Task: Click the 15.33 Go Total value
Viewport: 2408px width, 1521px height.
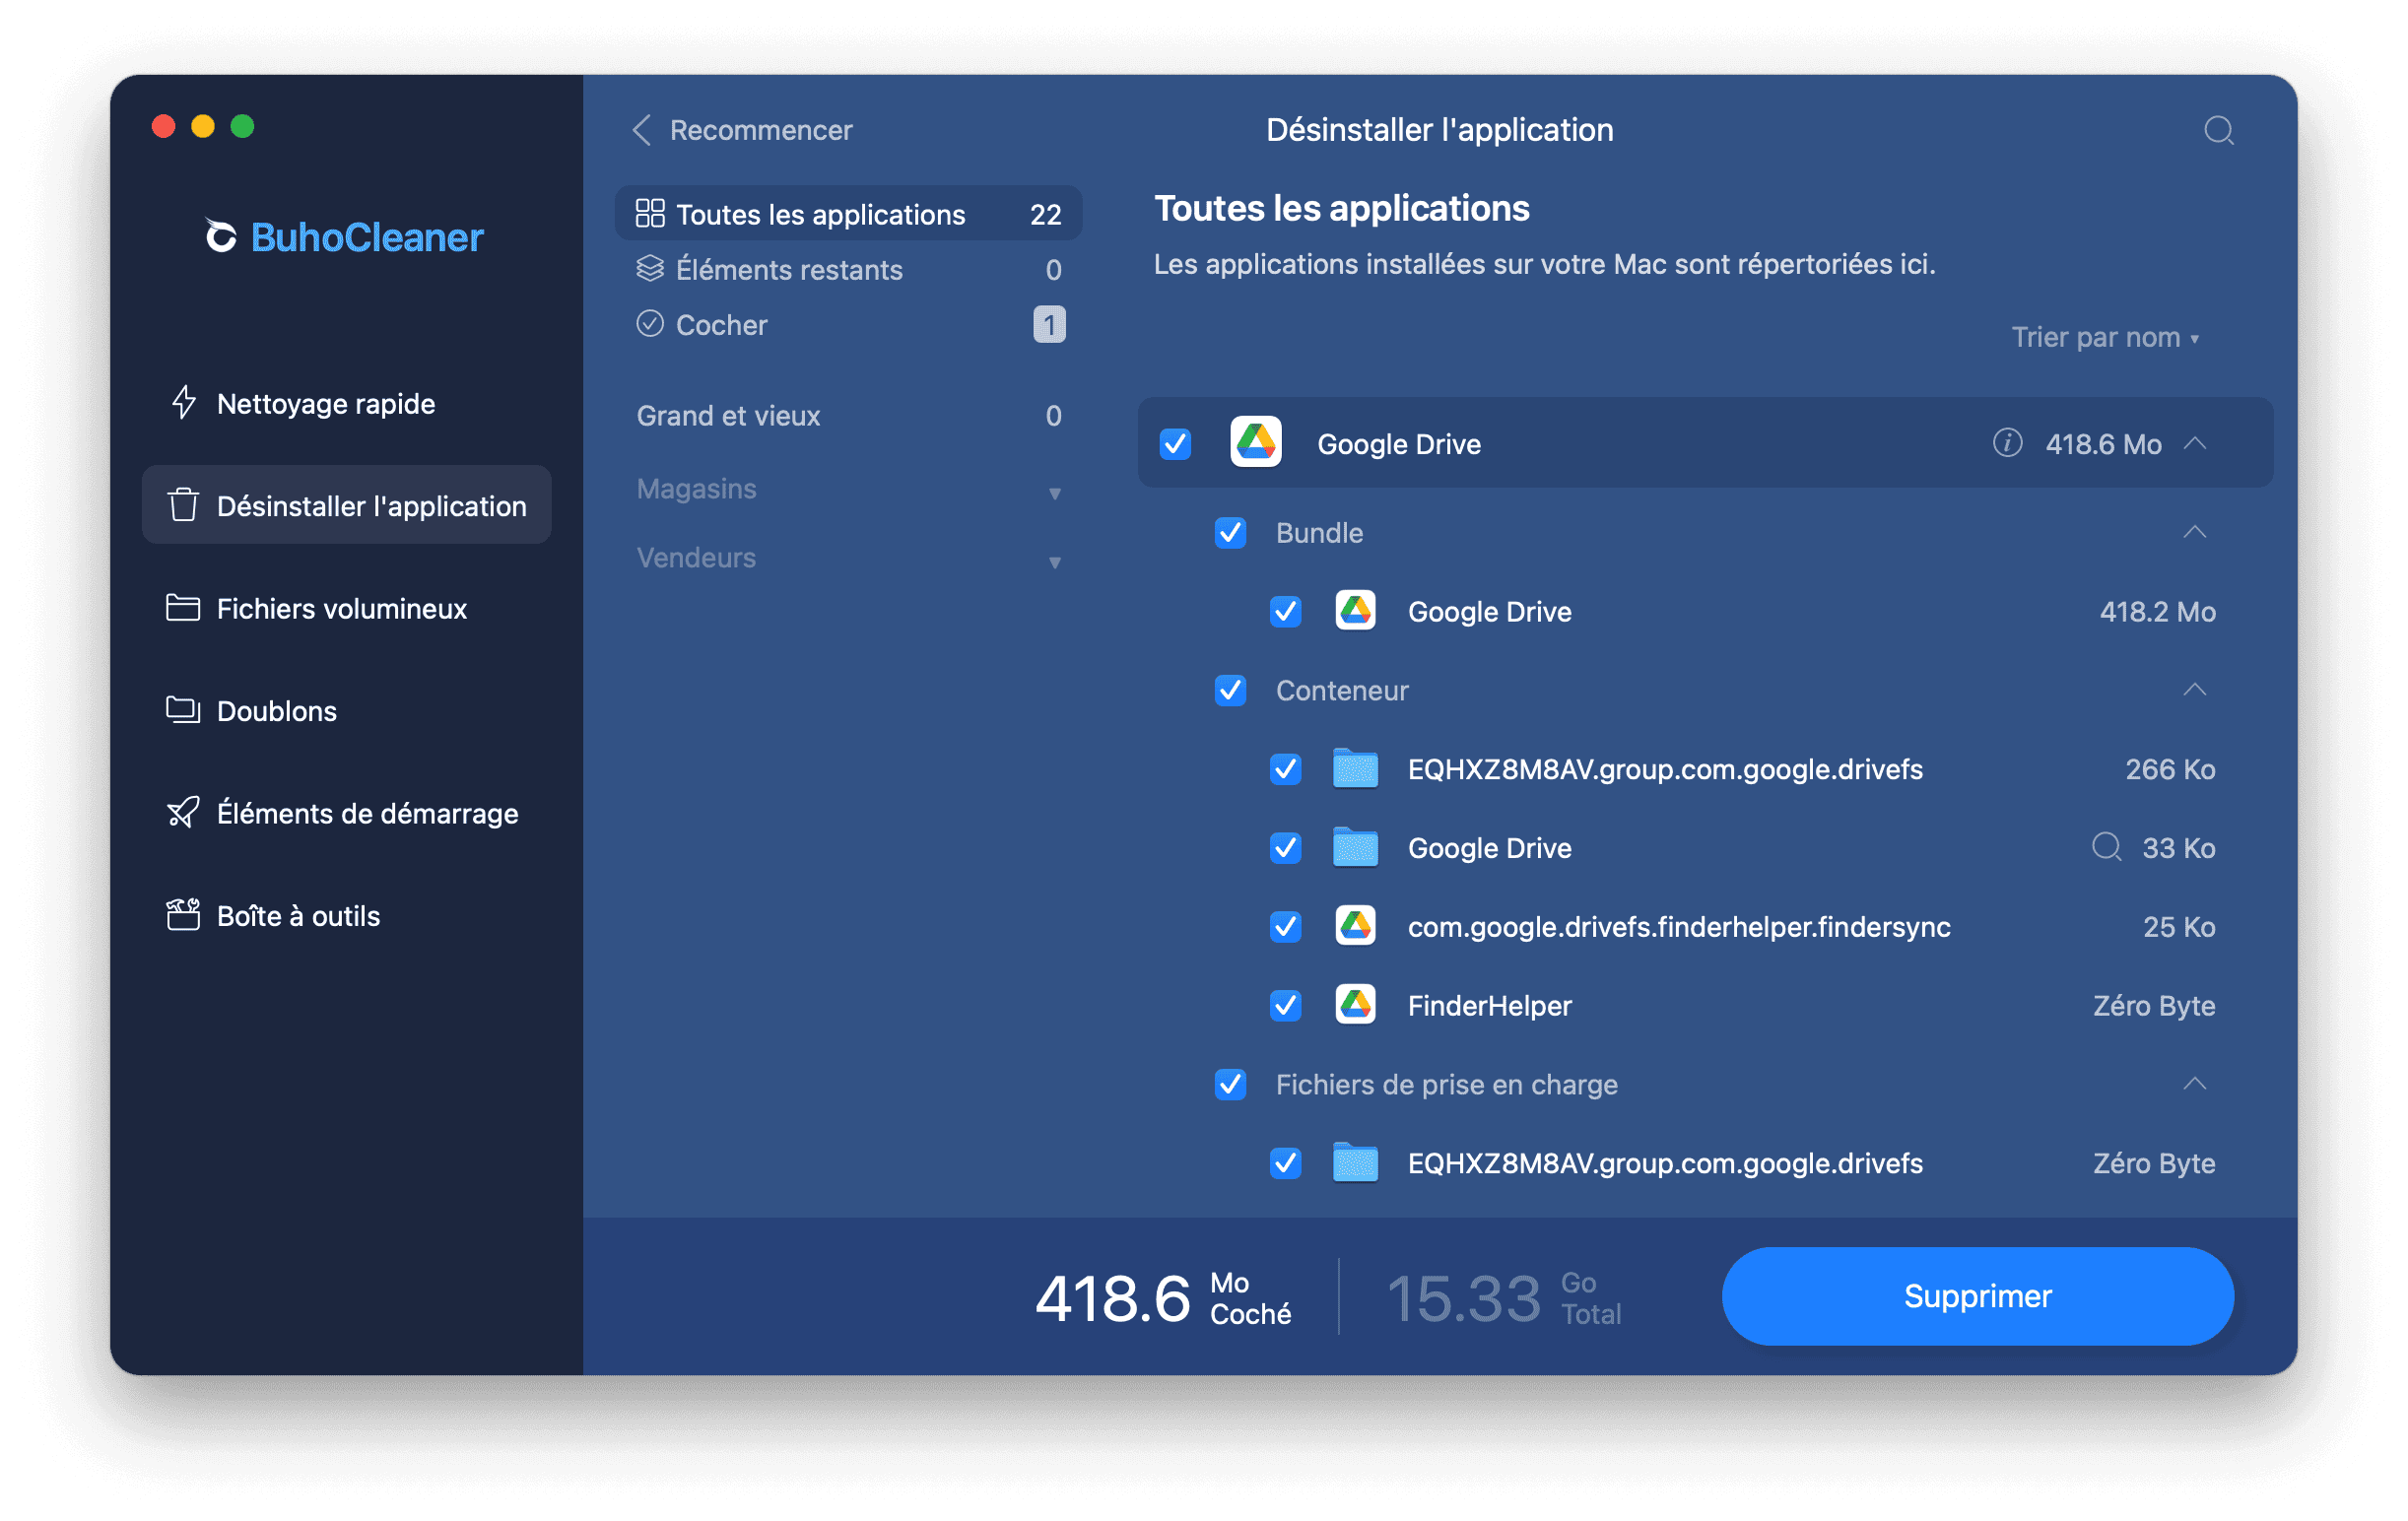Action: [x=1504, y=1298]
